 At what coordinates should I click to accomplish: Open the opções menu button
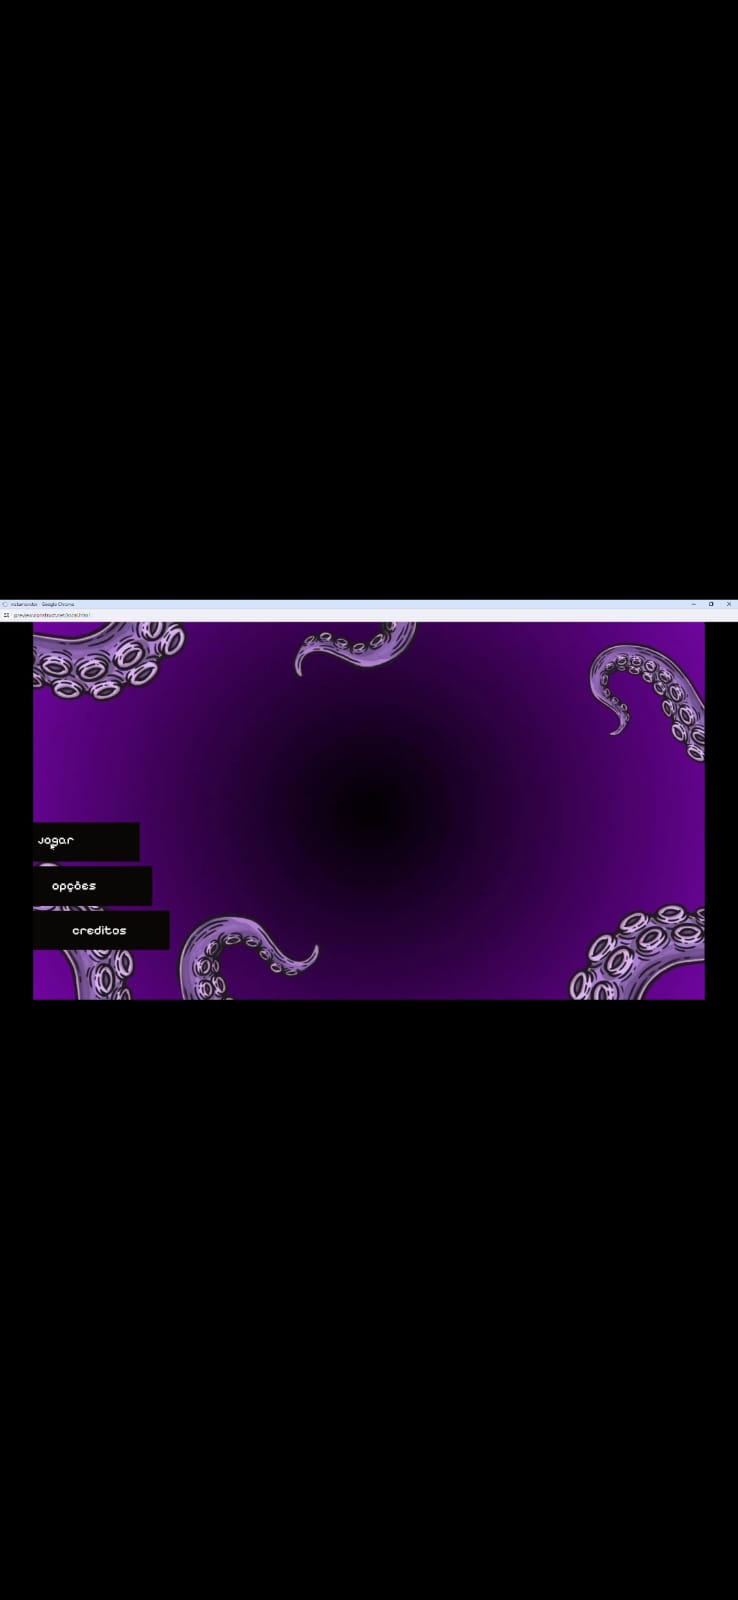click(x=92, y=886)
